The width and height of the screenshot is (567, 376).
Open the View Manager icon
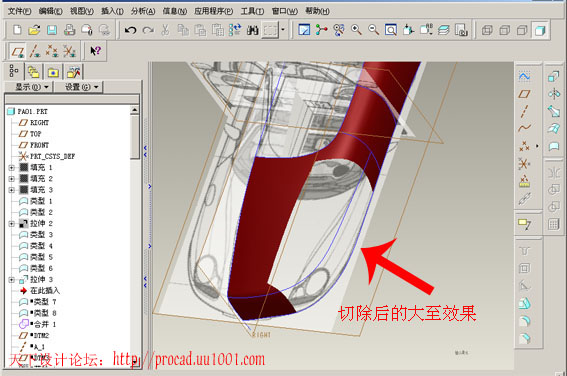tap(461, 30)
